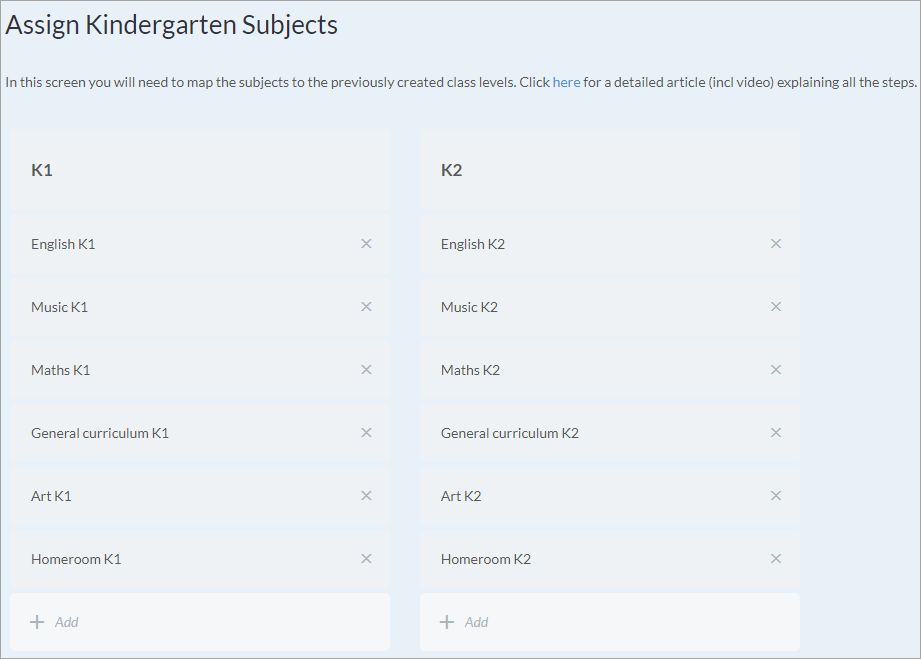921x659 pixels.
Task: Delete Maths K1 using the X icon
Action: [366, 369]
